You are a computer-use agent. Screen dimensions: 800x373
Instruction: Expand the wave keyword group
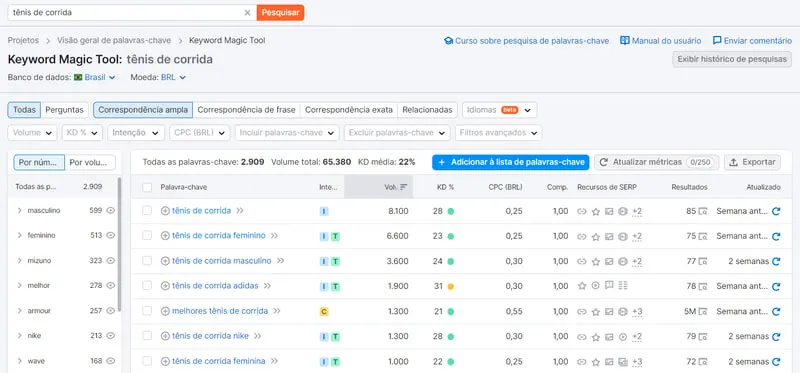point(19,361)
